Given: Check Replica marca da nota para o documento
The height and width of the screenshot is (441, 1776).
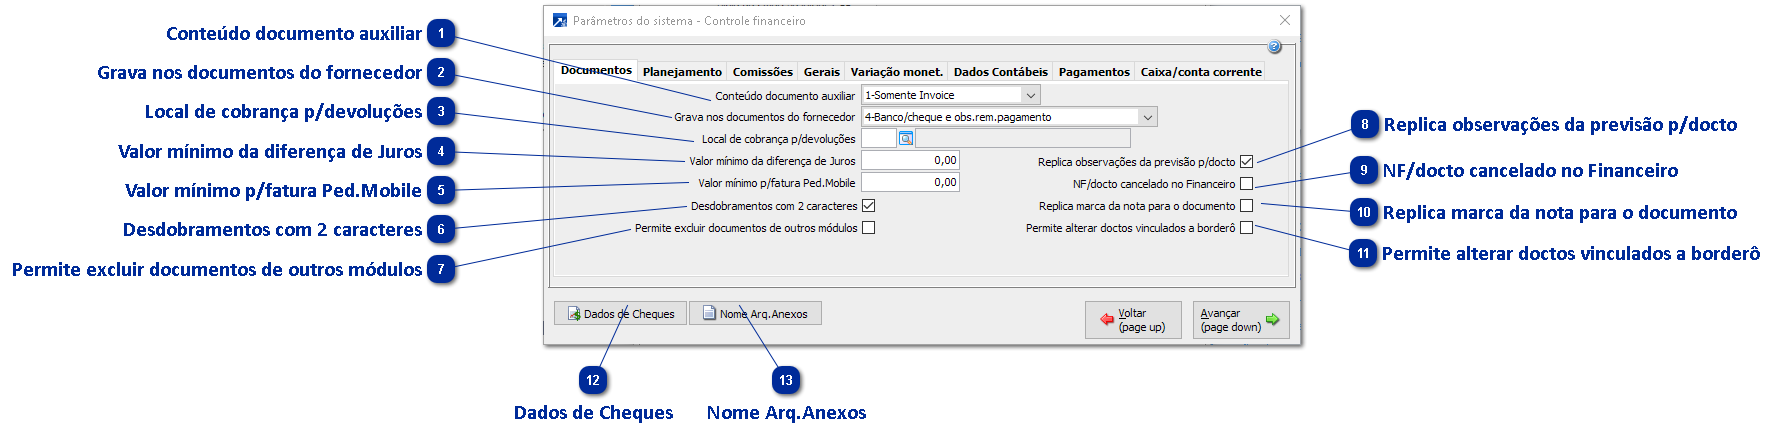Looking at the screenshot, I should click(x=1246, y=206).
